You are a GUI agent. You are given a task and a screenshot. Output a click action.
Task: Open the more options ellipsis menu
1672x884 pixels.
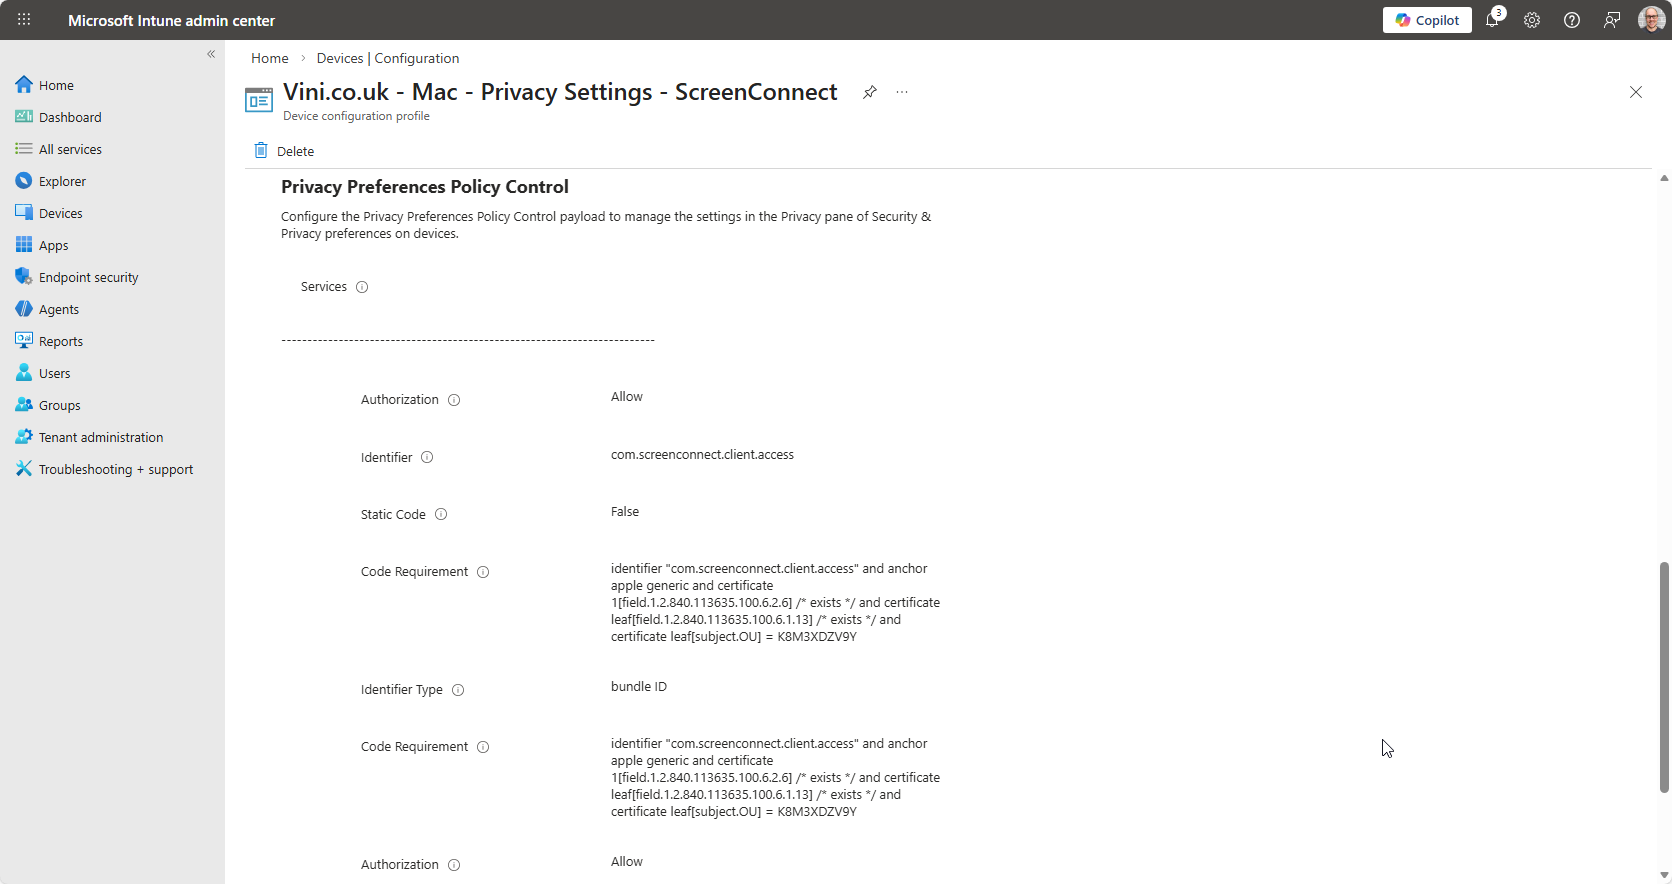[x=902, y=92]
